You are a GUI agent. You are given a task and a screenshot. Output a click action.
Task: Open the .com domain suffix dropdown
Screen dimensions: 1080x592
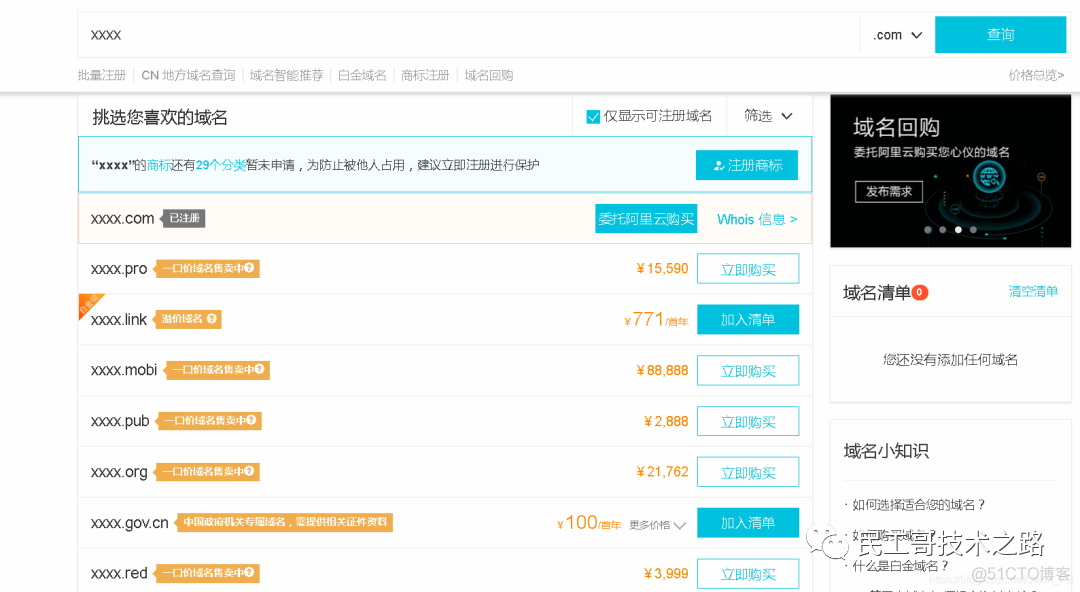click(895, 34)
